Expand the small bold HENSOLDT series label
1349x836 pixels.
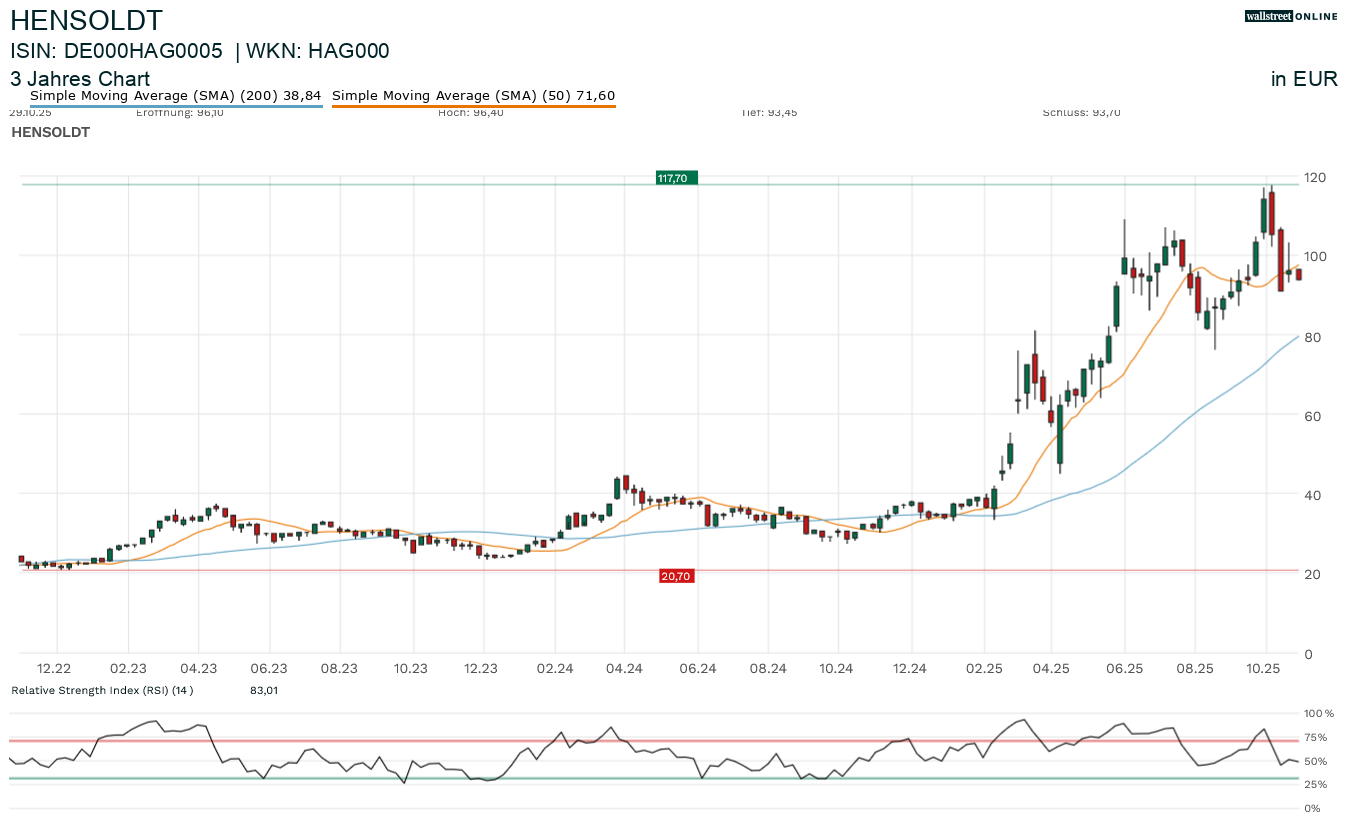[x=50, y=132]
